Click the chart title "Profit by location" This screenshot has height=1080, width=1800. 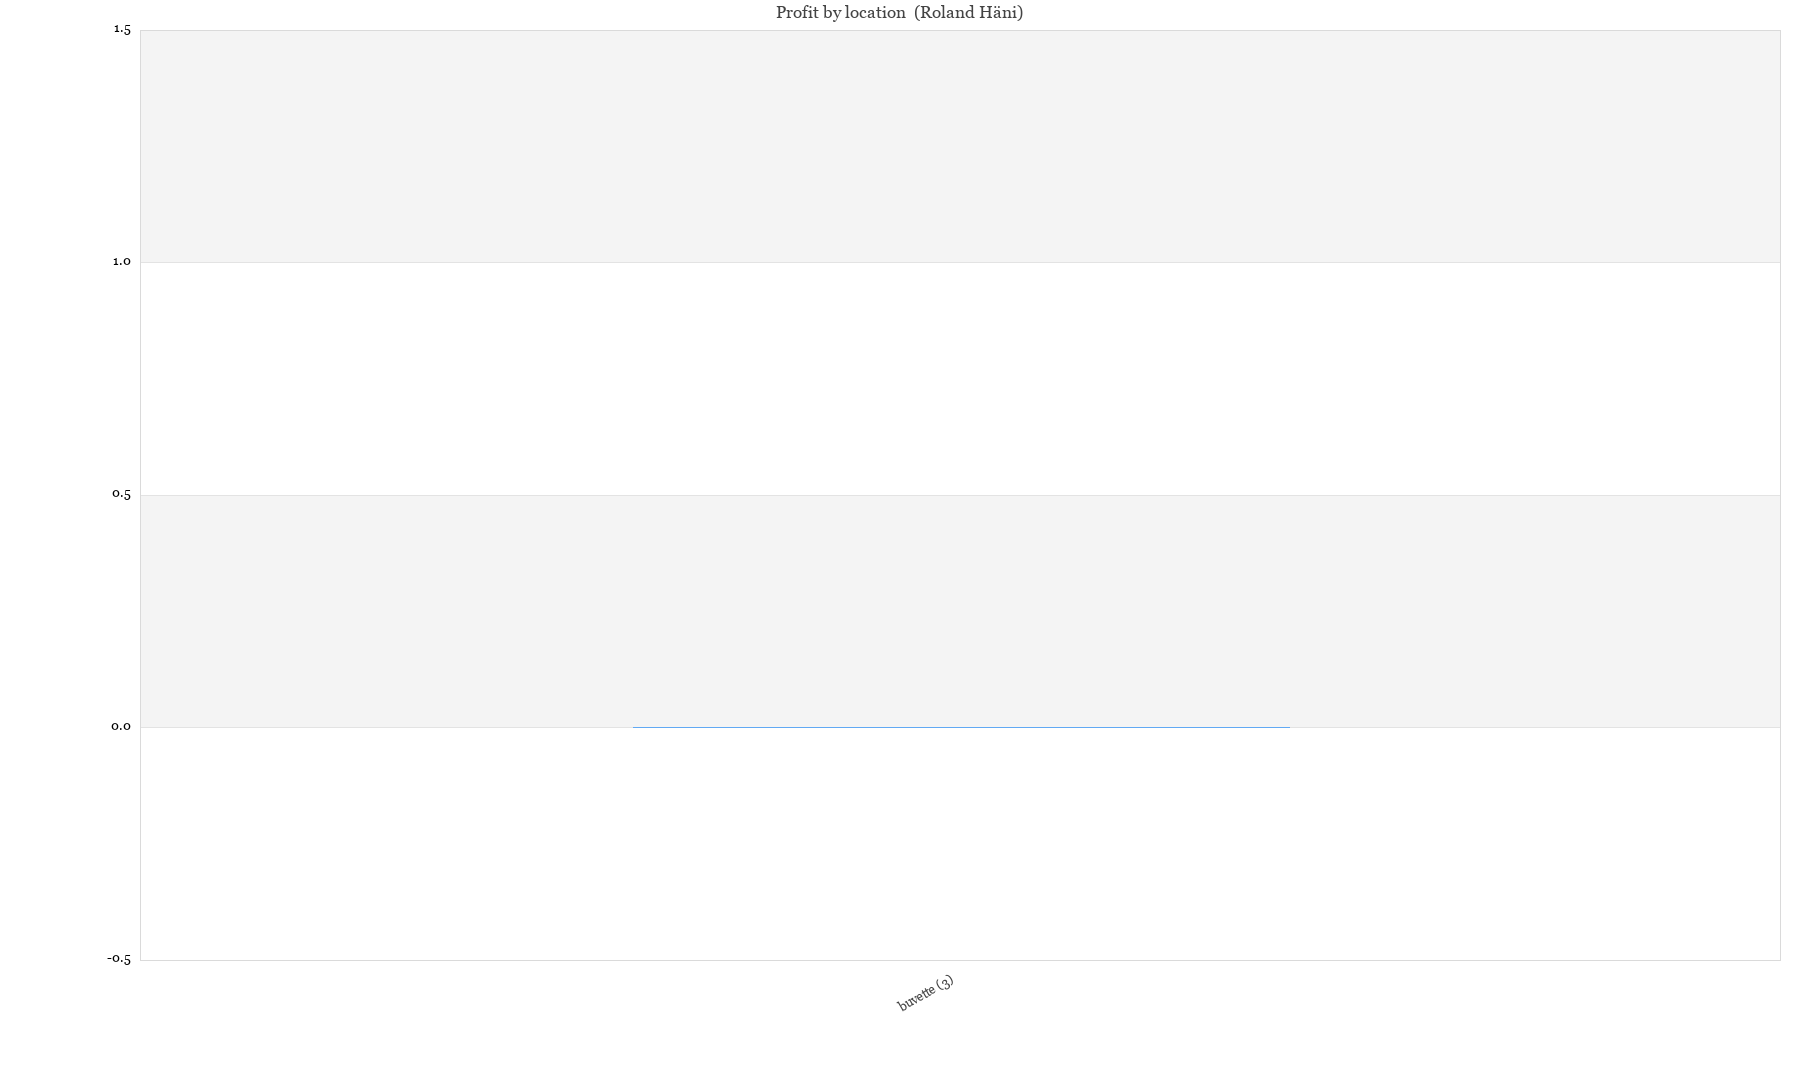(x=840, y=13)
